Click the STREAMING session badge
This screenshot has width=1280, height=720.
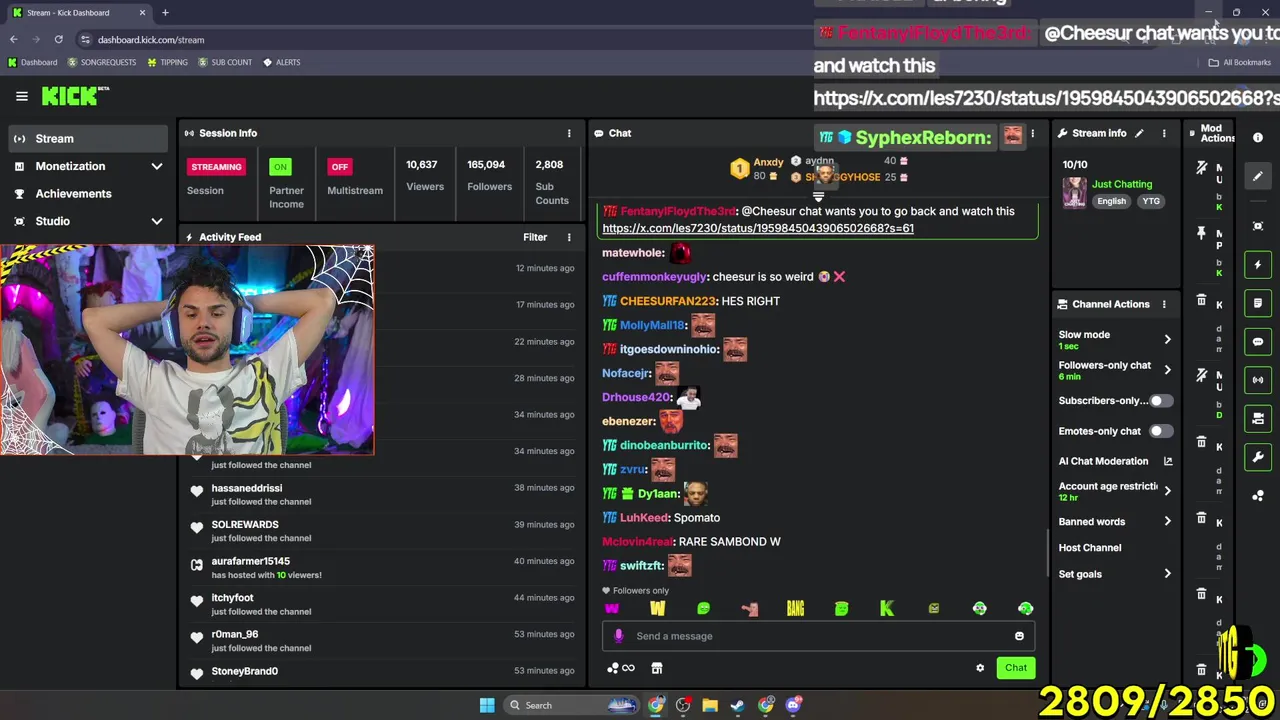pos(216,167)
